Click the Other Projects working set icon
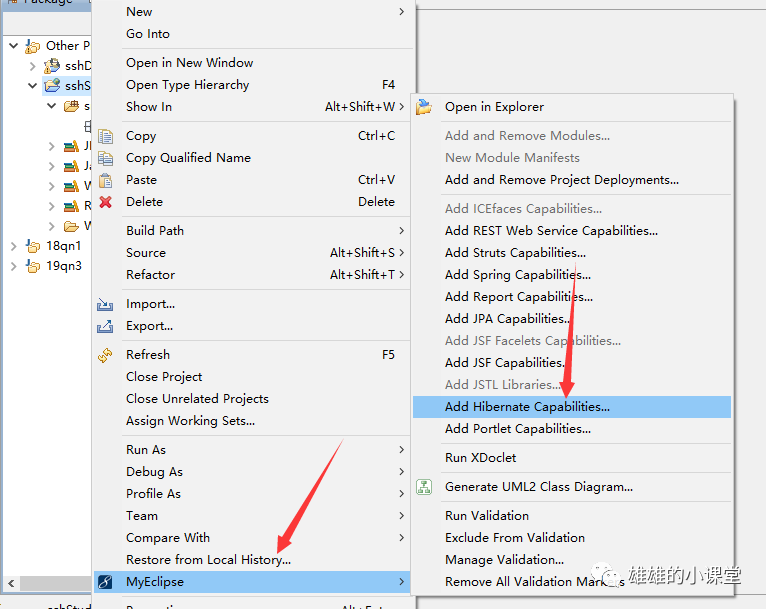Viewport: 766px width, 609px height. [x=33, y=46]
